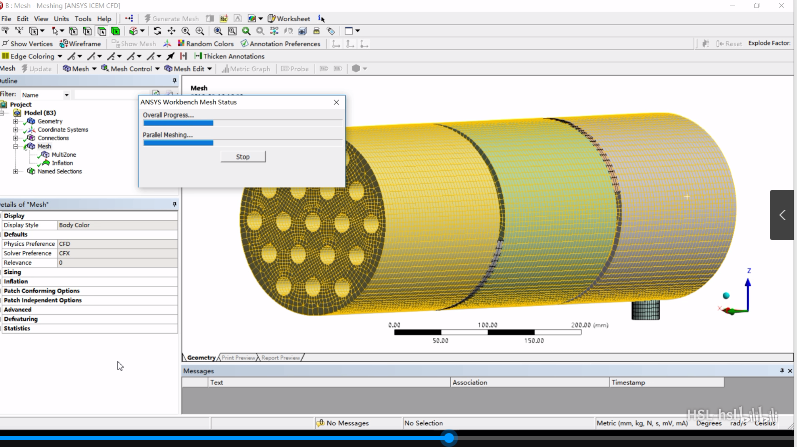The width and height of the screenshot is (797, 447).
Task: Click the Project icon in outline tree
Action: (x=4, y=104)
